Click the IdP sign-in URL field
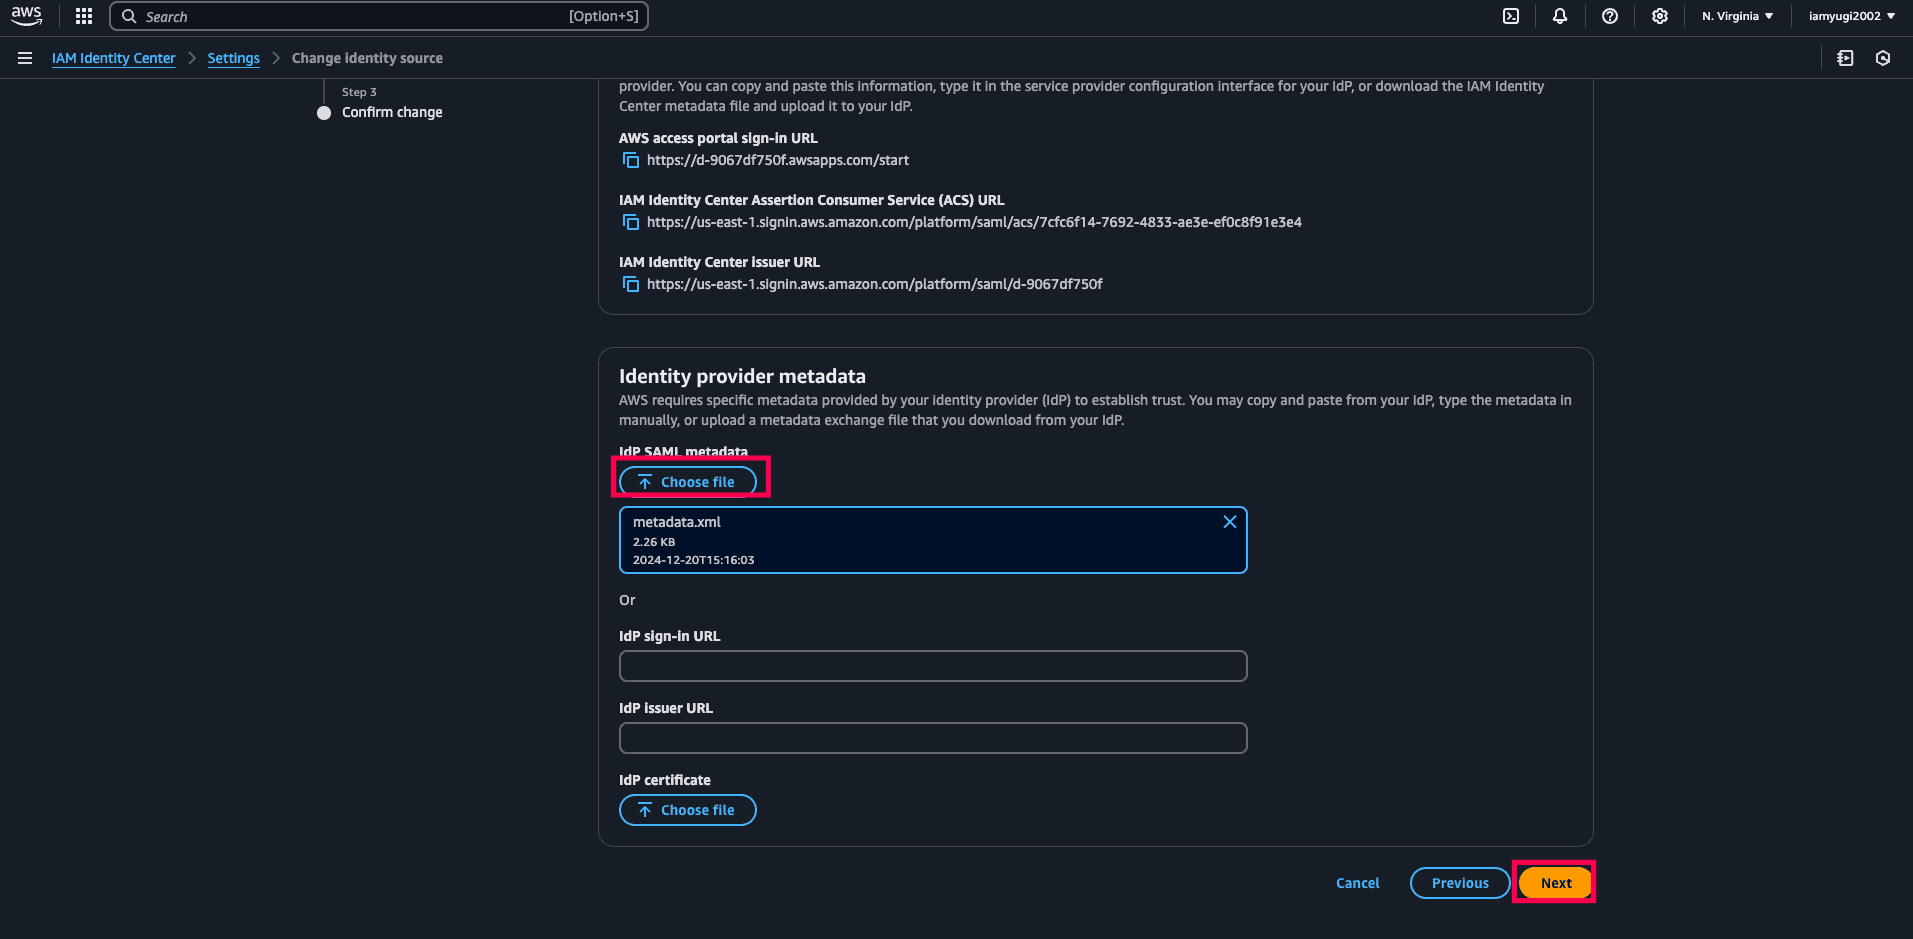This screenshot has height=939, width=1913. [932, 666]
